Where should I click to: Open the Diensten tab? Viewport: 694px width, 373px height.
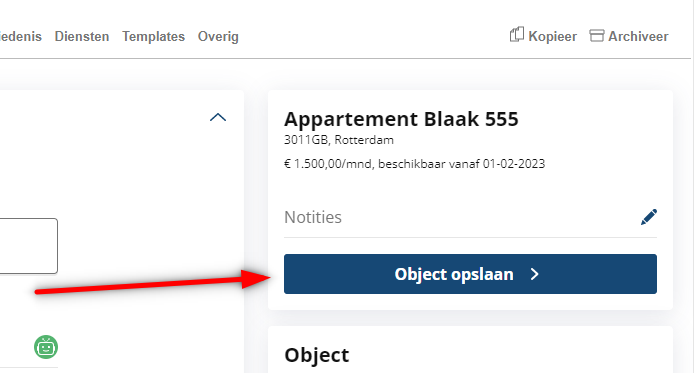click(82, 36)
